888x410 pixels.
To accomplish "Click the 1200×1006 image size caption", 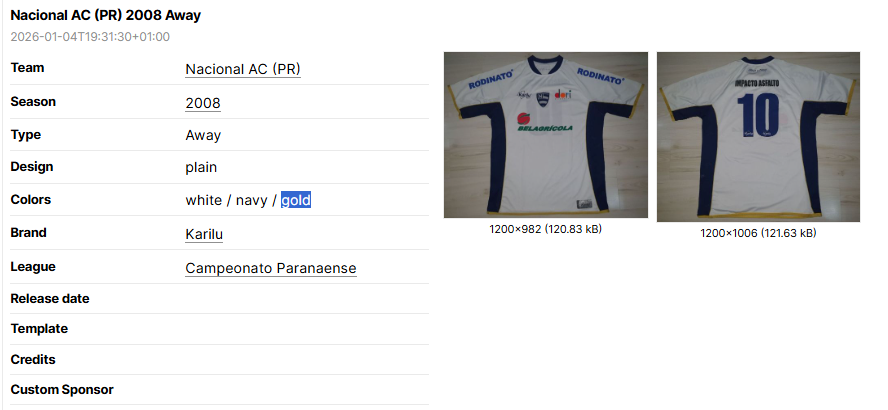I will click(758, 233).
